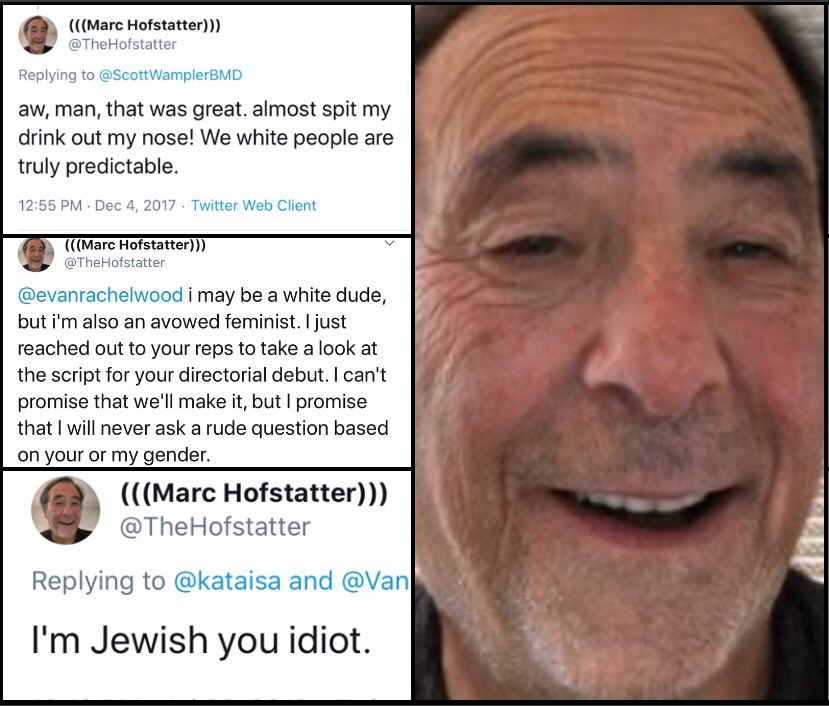Click the second tweet's (((Marc Hofstatter))) name
829x706 pixels.
coord(135,245)
